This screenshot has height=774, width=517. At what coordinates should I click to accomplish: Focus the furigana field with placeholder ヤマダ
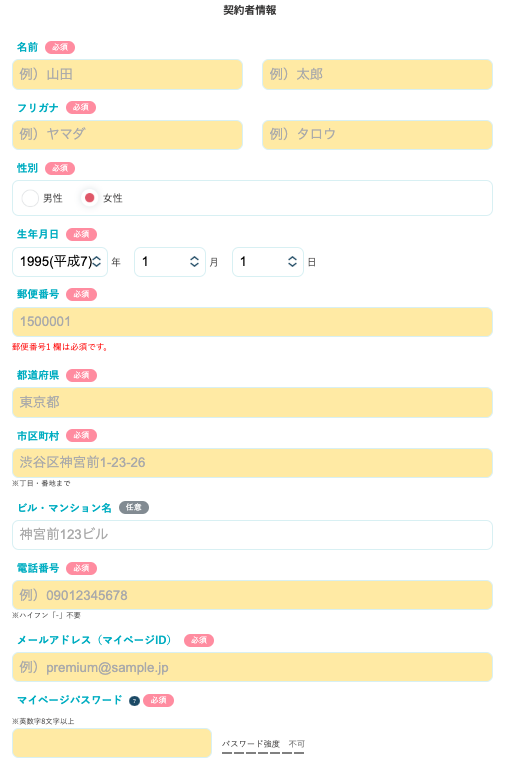[127, 135]
